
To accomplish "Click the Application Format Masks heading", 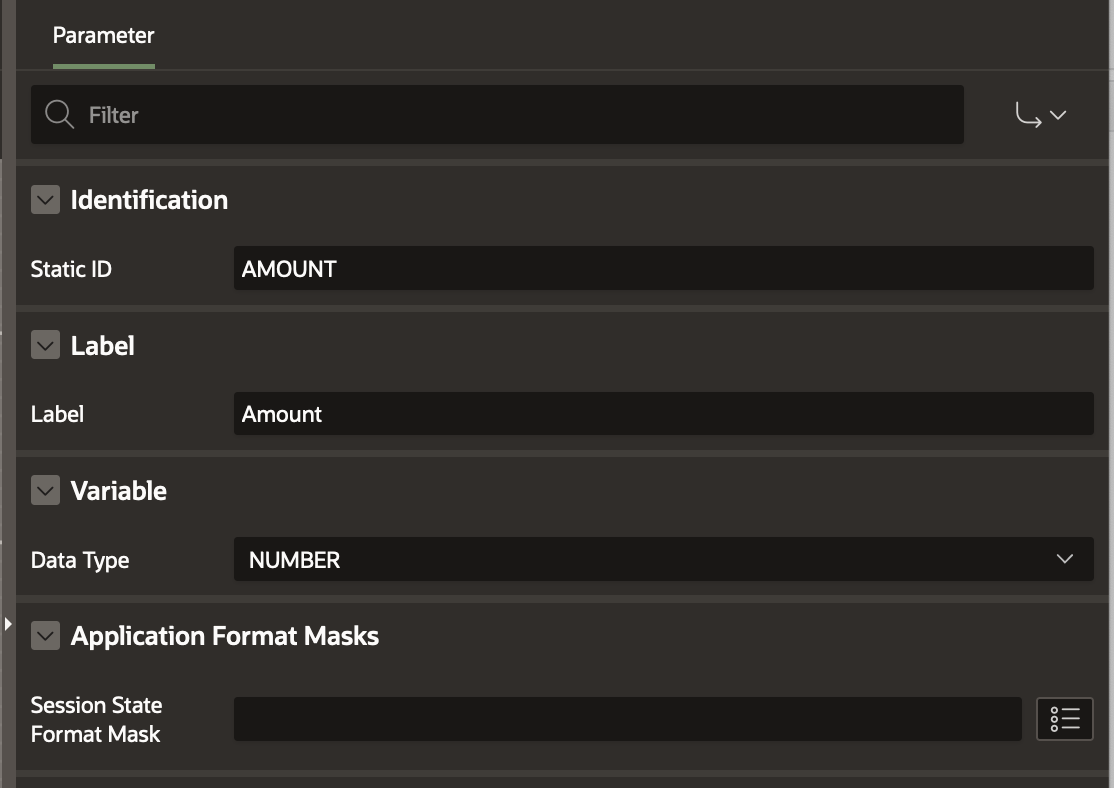I will (224, 636).
